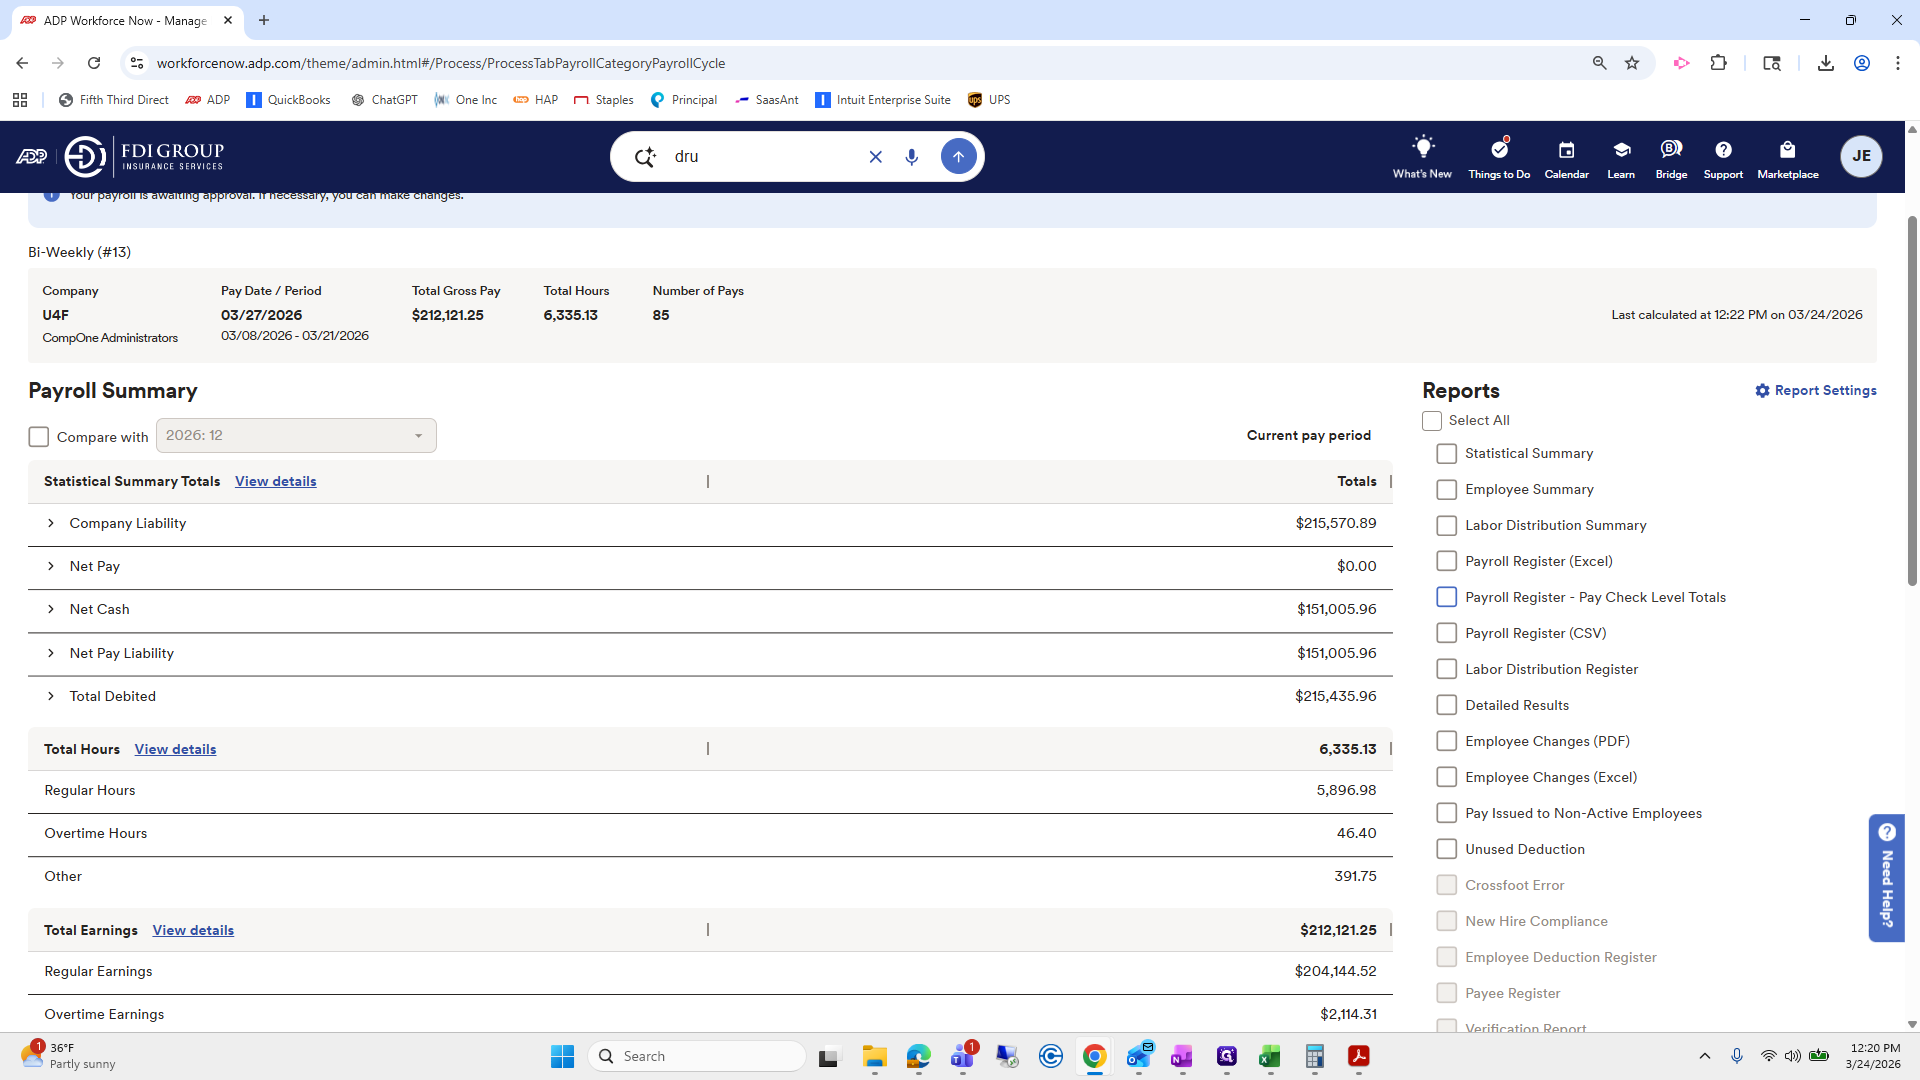Enable Compare with option

click(38, 436)
